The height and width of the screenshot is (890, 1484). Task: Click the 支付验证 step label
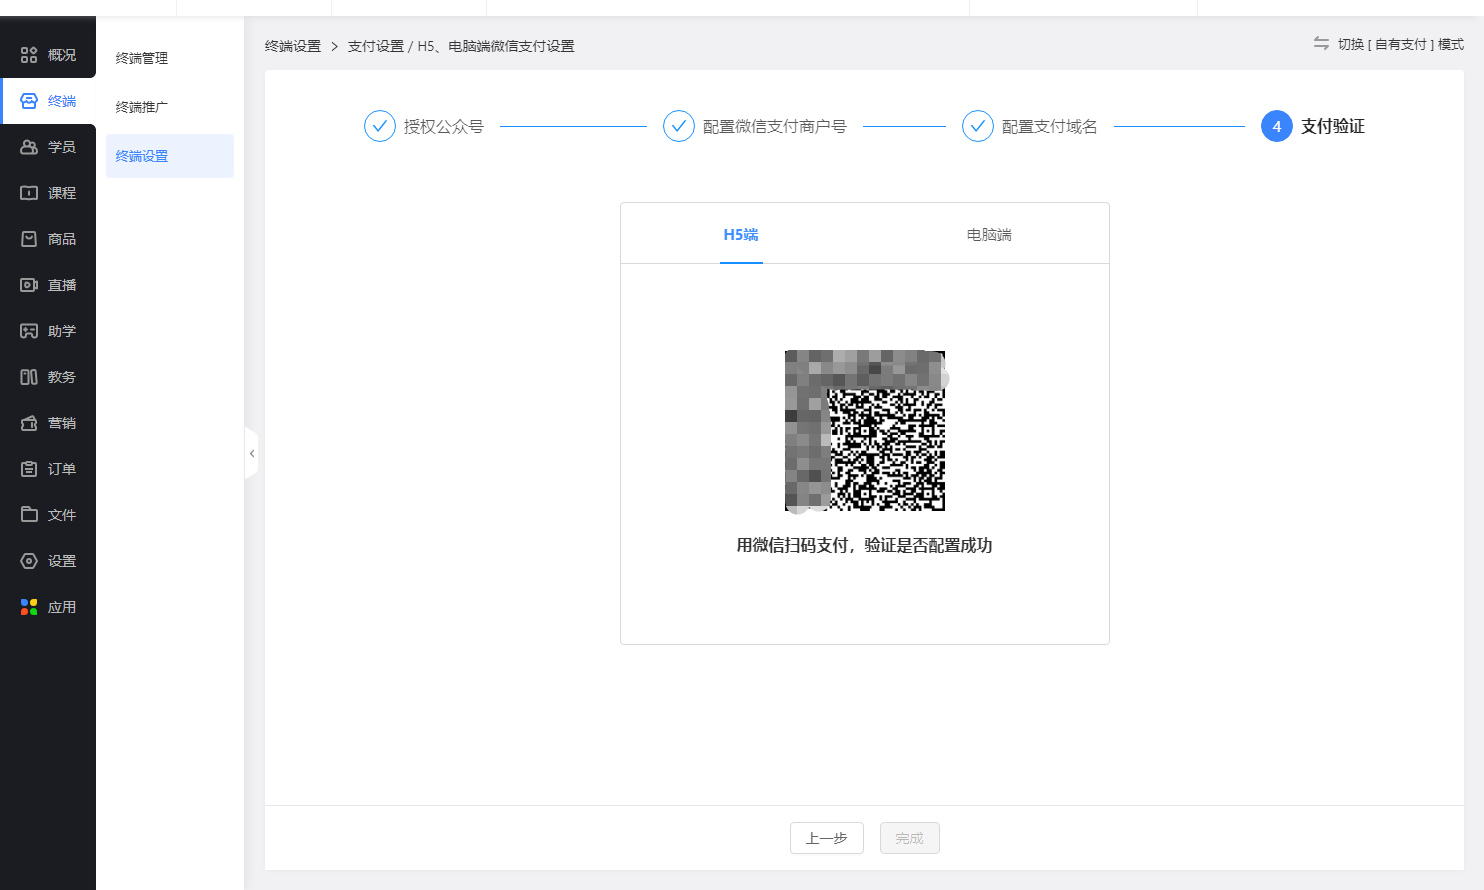(x=1333, y=126)
